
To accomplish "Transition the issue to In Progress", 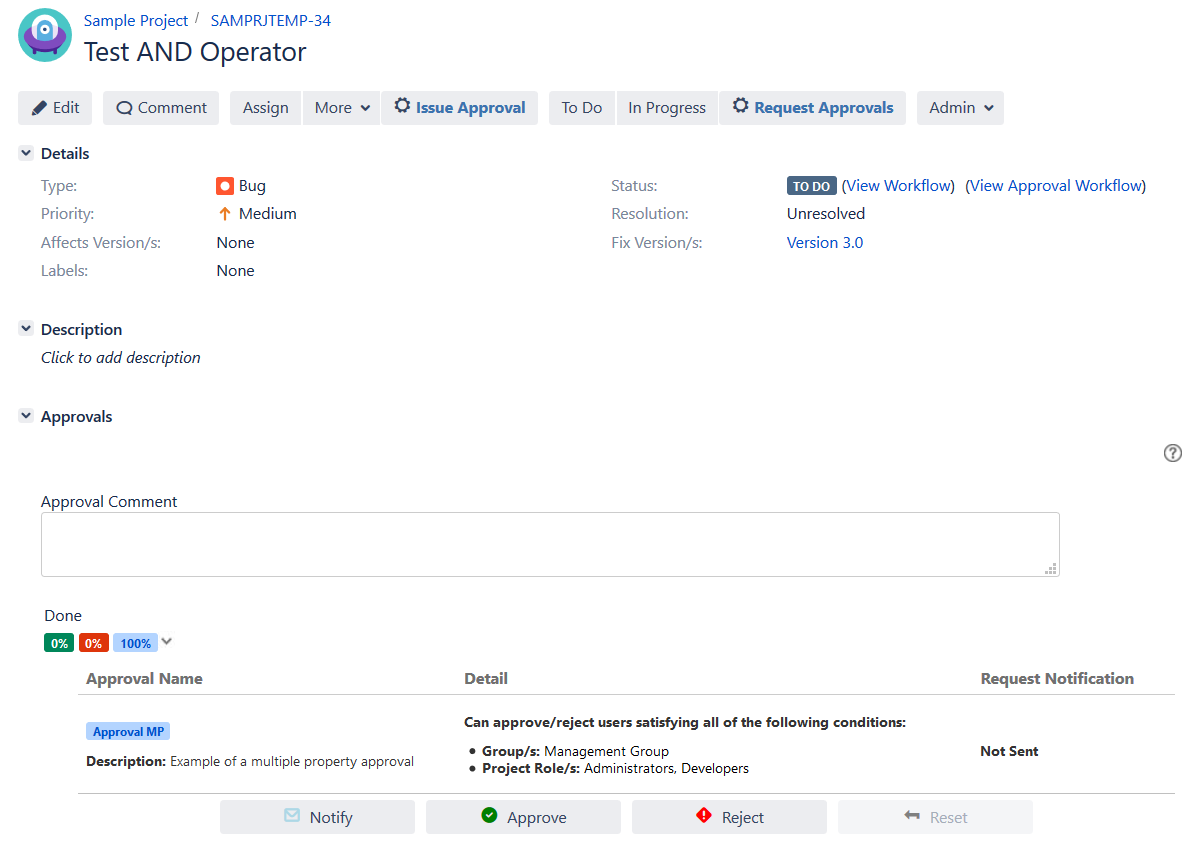I will pos(666,108).
